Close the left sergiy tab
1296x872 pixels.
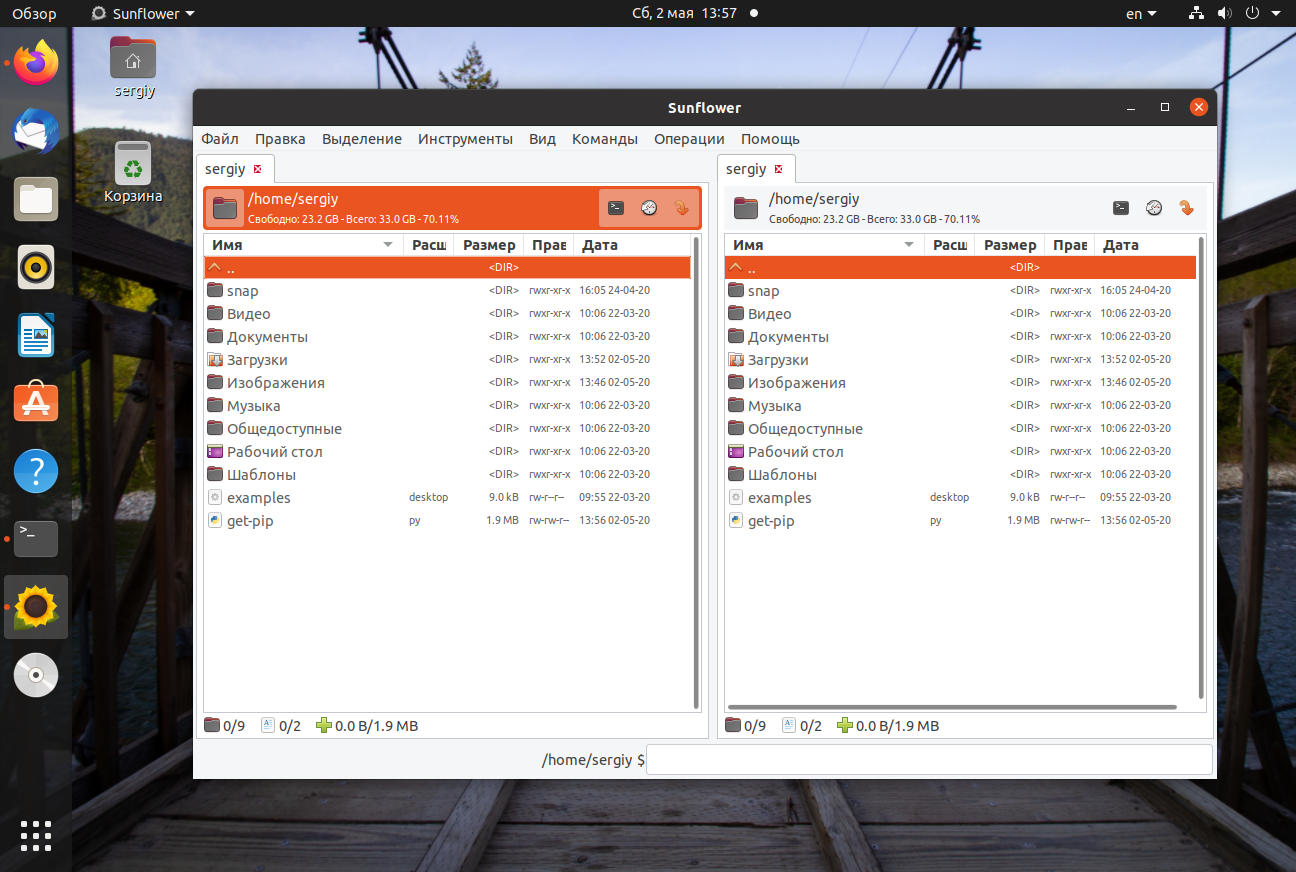tap(258, 169)
